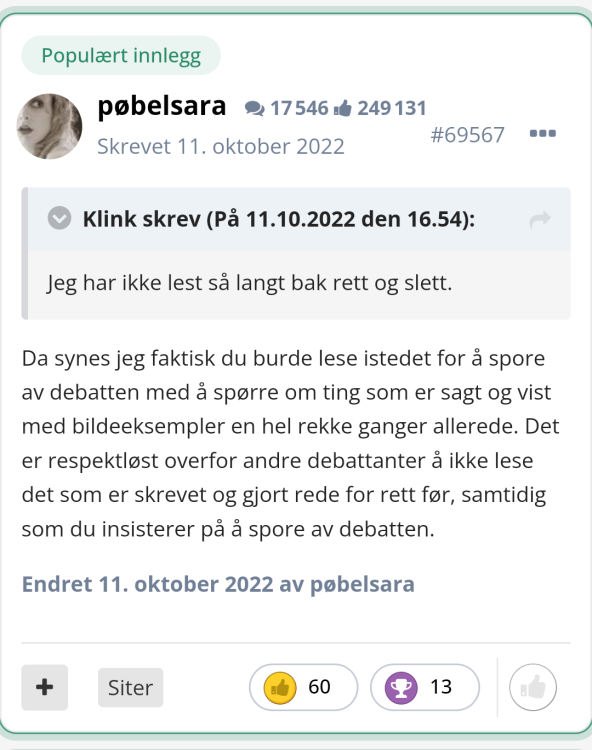Screen dimensions: 592x750
Task: Toggle your like with grey thumbs-up button
Action: 533,687
